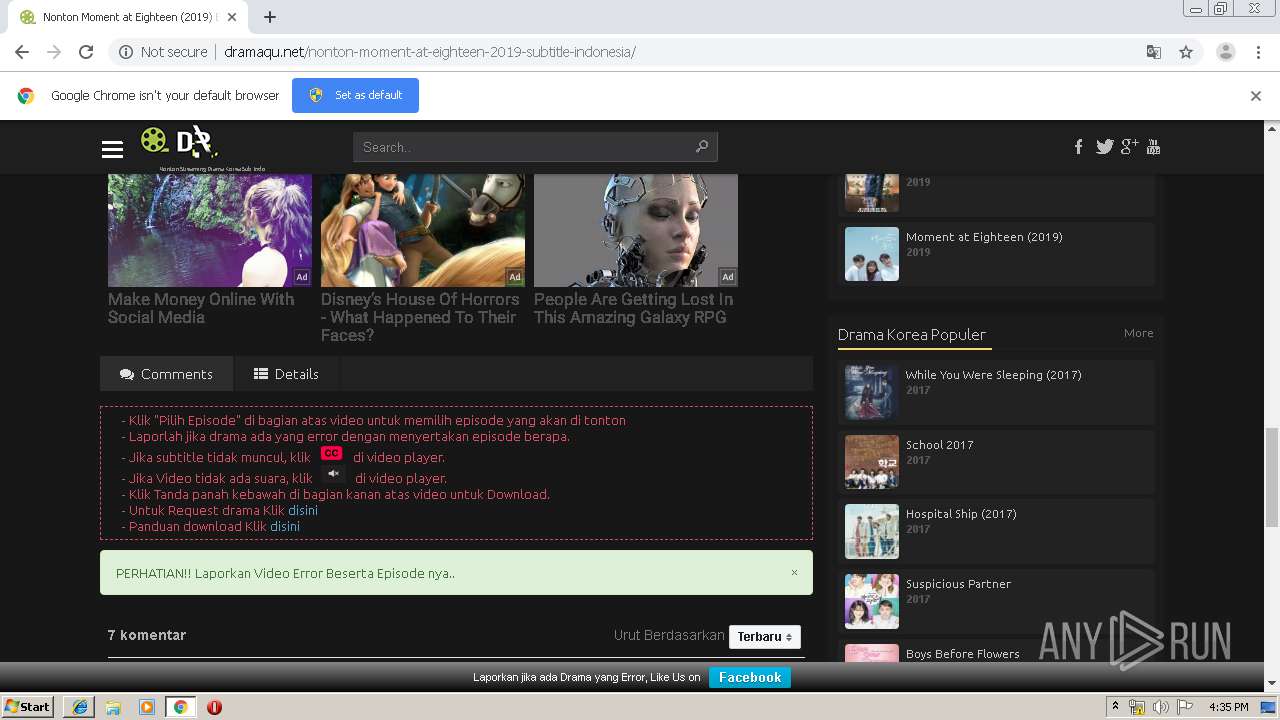Open 'Make Money Online With Social Media' ad

[x=201, y=308]
